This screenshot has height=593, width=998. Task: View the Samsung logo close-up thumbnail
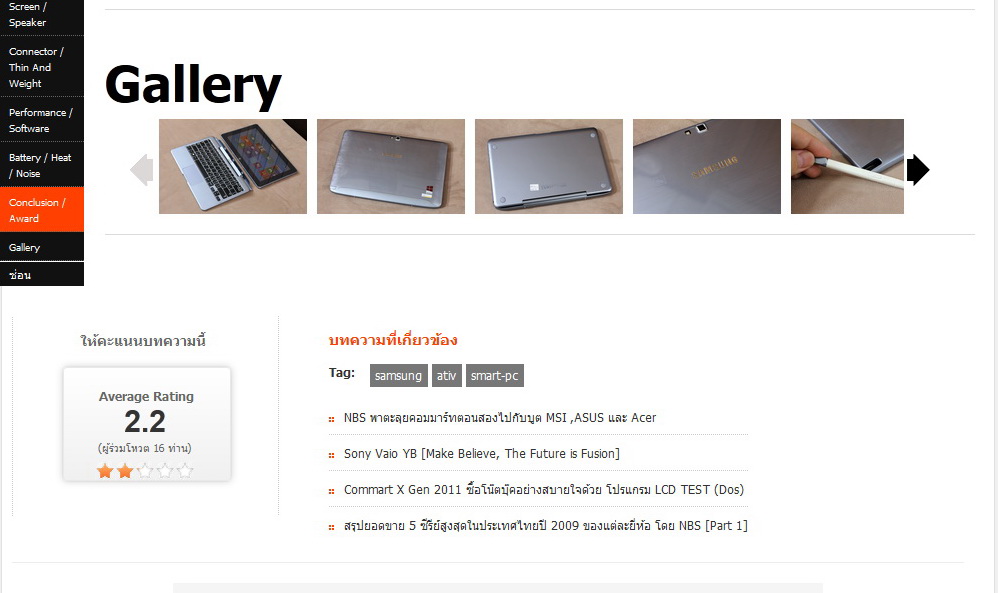706,166
